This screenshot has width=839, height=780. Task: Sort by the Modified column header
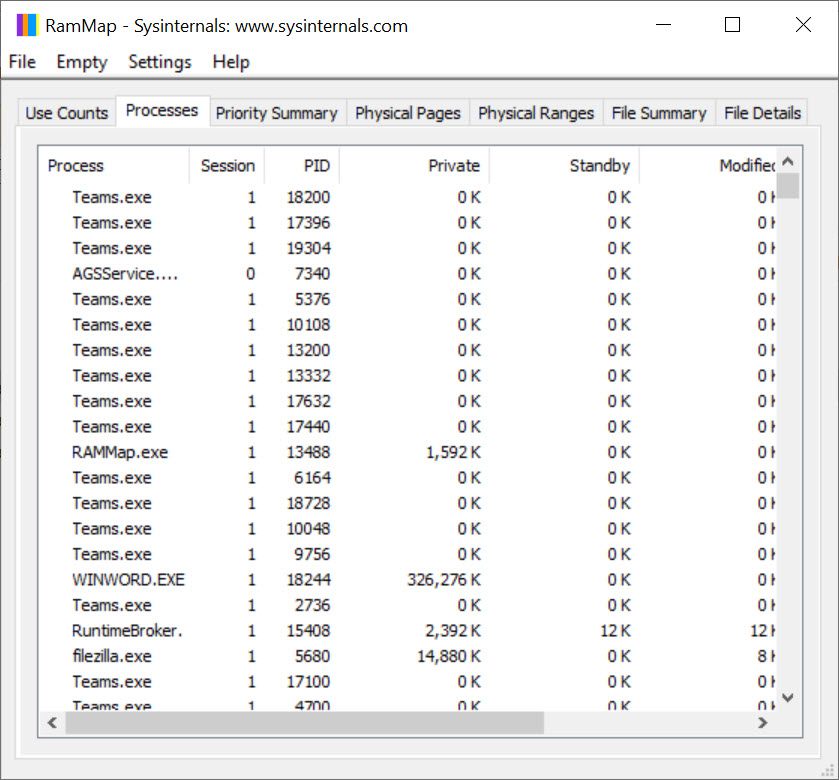coord(707,166)
